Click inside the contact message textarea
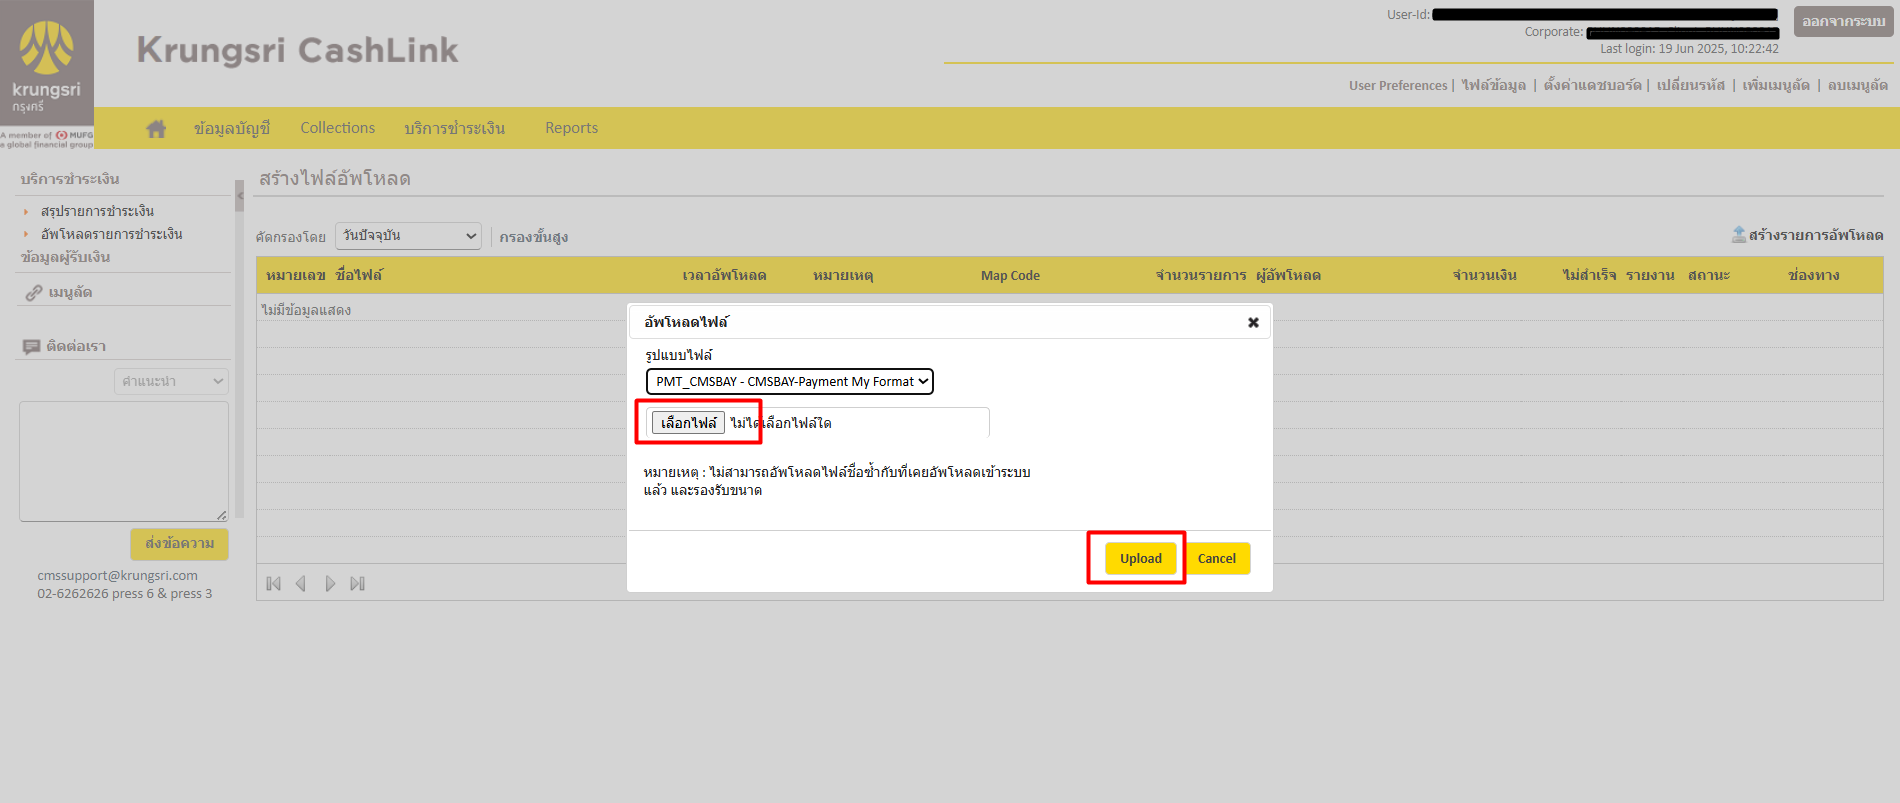The height and width of the screenshot is (803, 1900). point(124,462)
